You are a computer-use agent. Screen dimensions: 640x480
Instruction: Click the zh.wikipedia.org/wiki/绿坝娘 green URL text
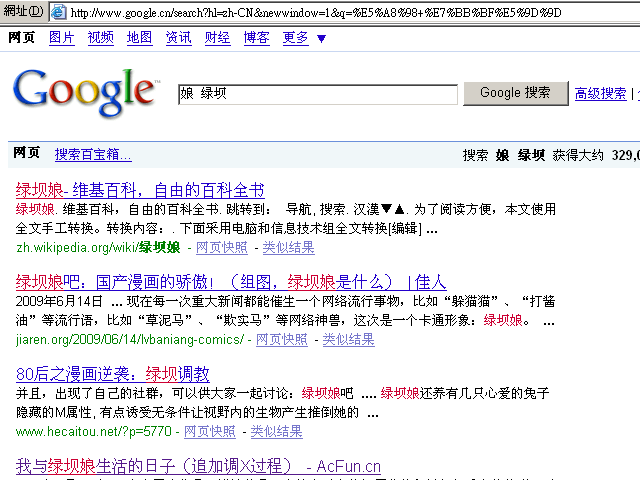click(x=98, y=247)
